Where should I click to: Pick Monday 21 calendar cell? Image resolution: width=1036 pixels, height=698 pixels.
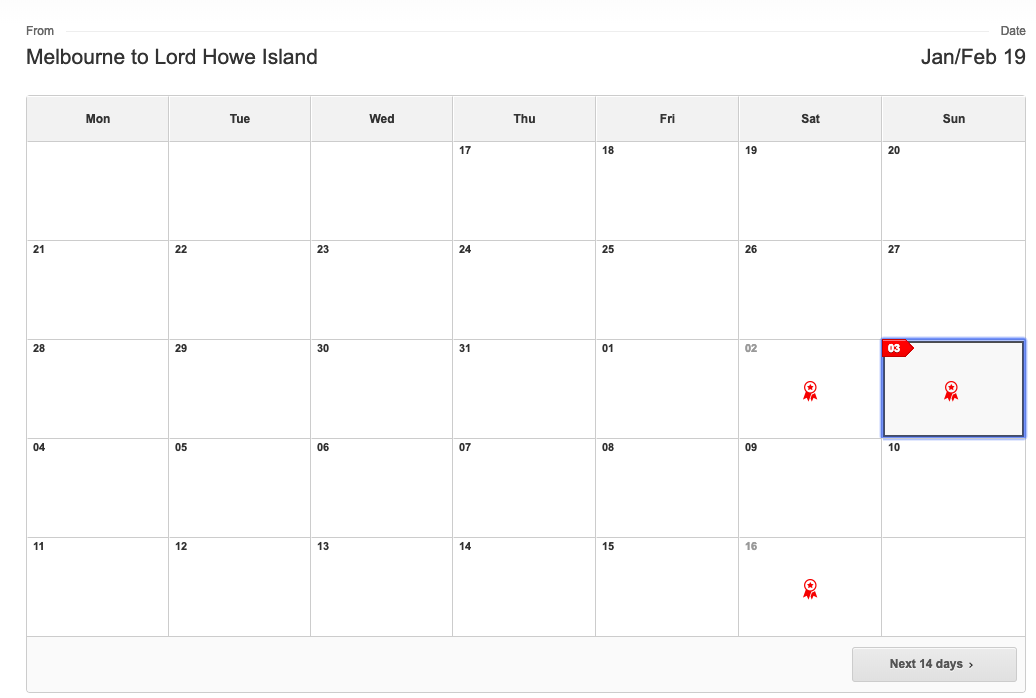98,290
